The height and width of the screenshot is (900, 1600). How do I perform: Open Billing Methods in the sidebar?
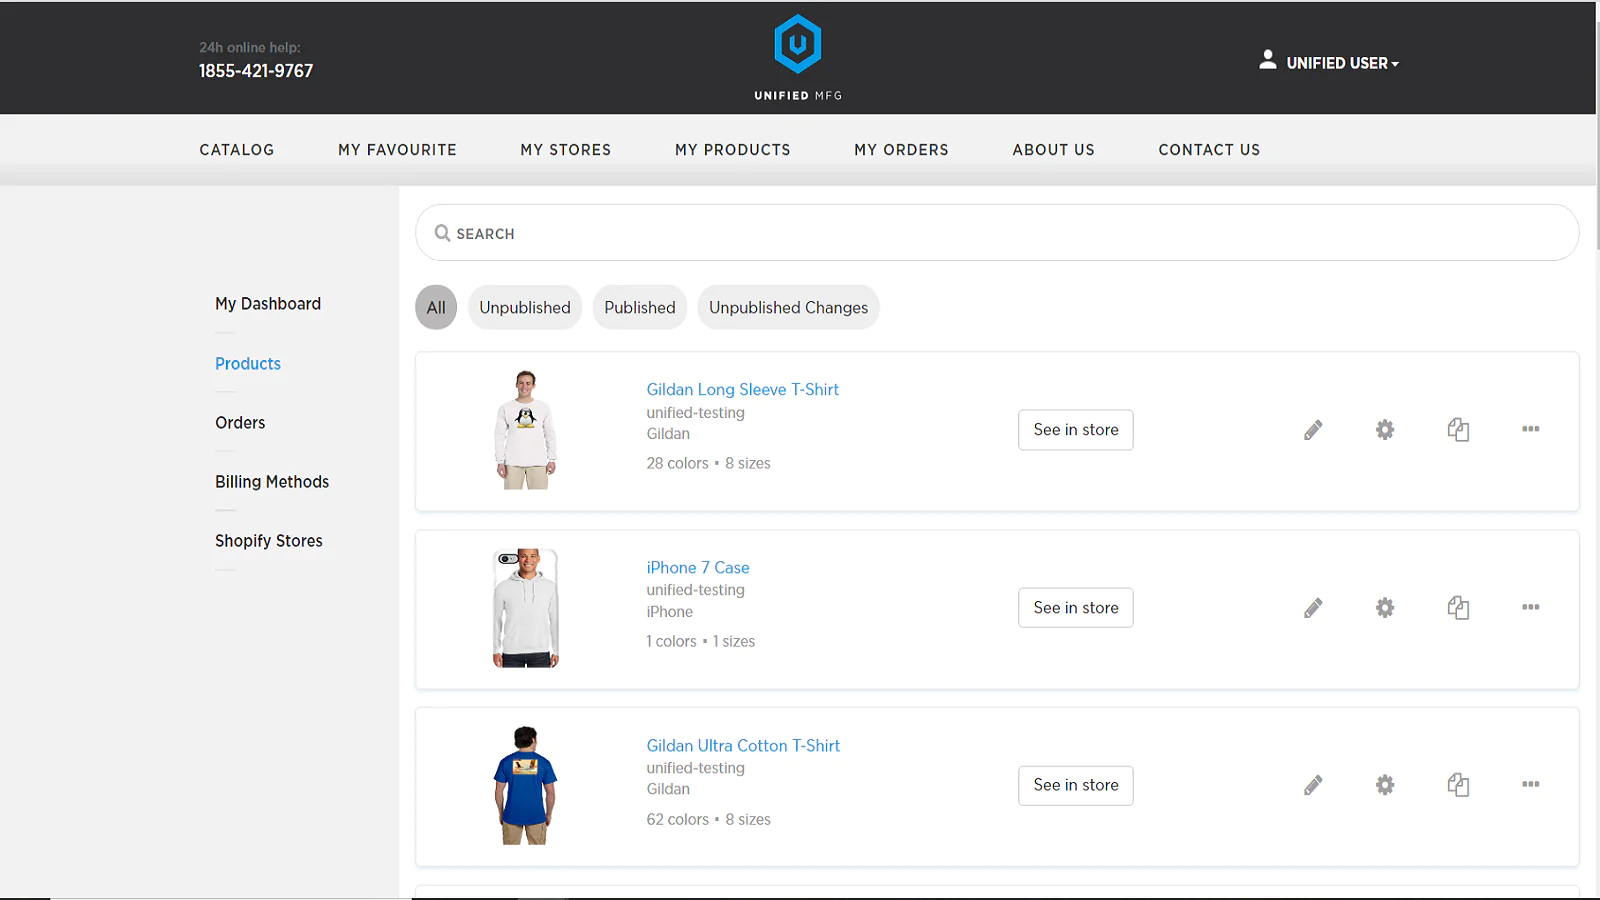(x=271, y=482)
